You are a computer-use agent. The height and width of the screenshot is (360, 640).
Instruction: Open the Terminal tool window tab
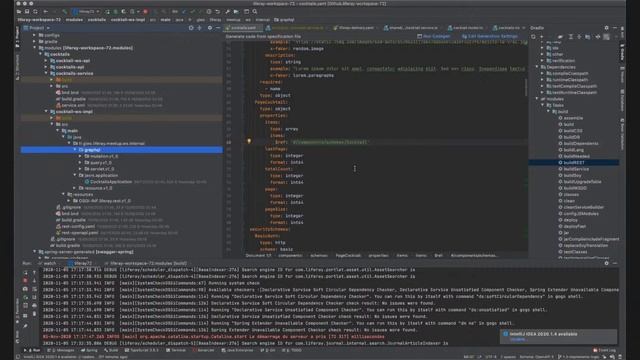click(x=176, y=350)
